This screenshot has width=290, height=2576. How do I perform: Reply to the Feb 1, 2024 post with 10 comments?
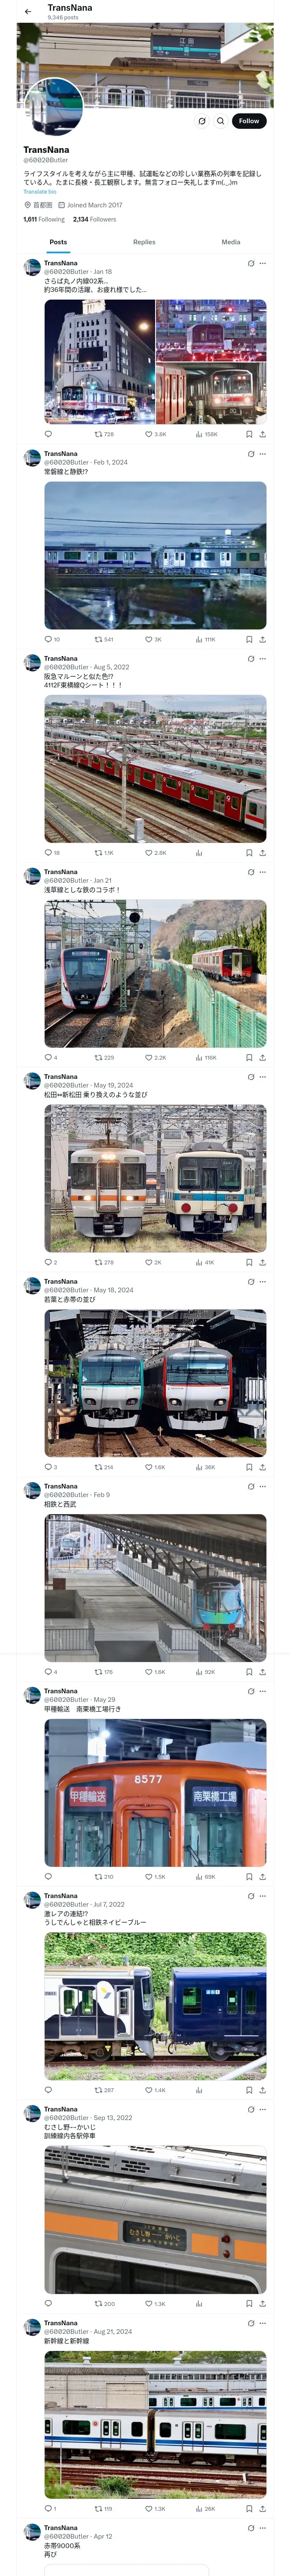[x=52, y=639]
